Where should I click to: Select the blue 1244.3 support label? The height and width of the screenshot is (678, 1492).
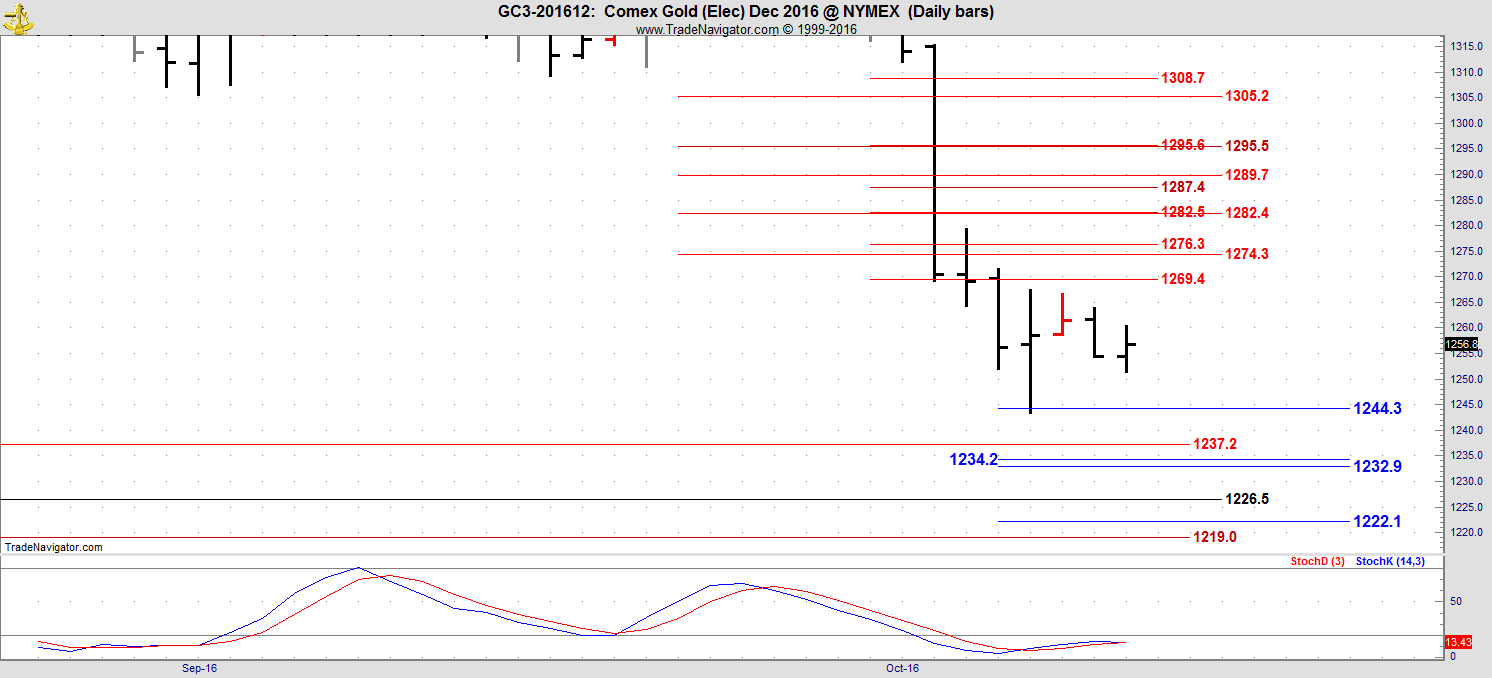[x=1377, y=408]
